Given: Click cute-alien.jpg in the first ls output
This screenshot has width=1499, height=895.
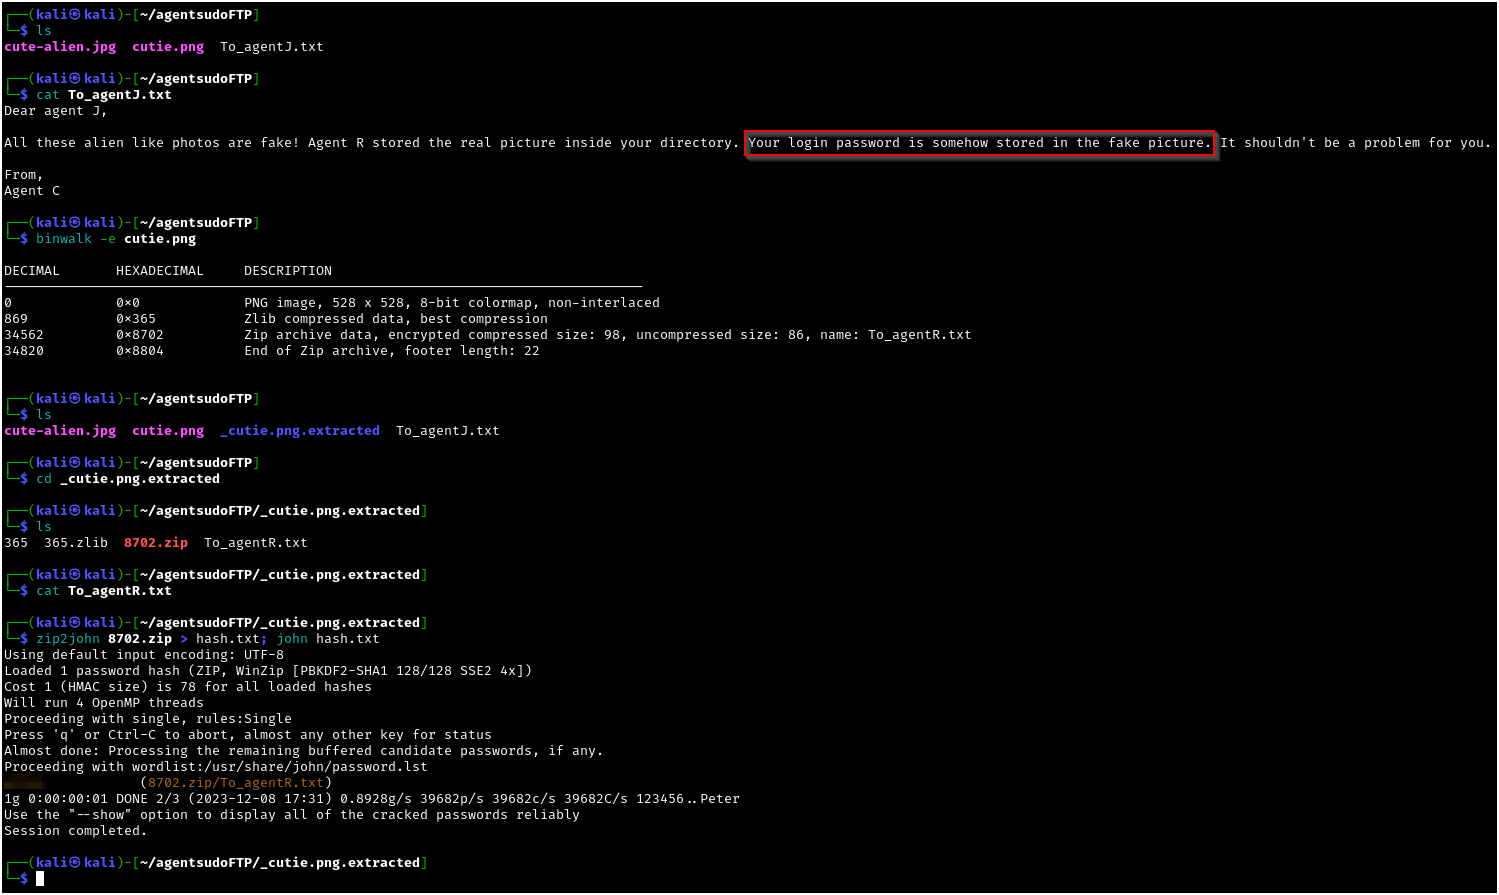Looking at the screenshot, I should click(60, 47).
